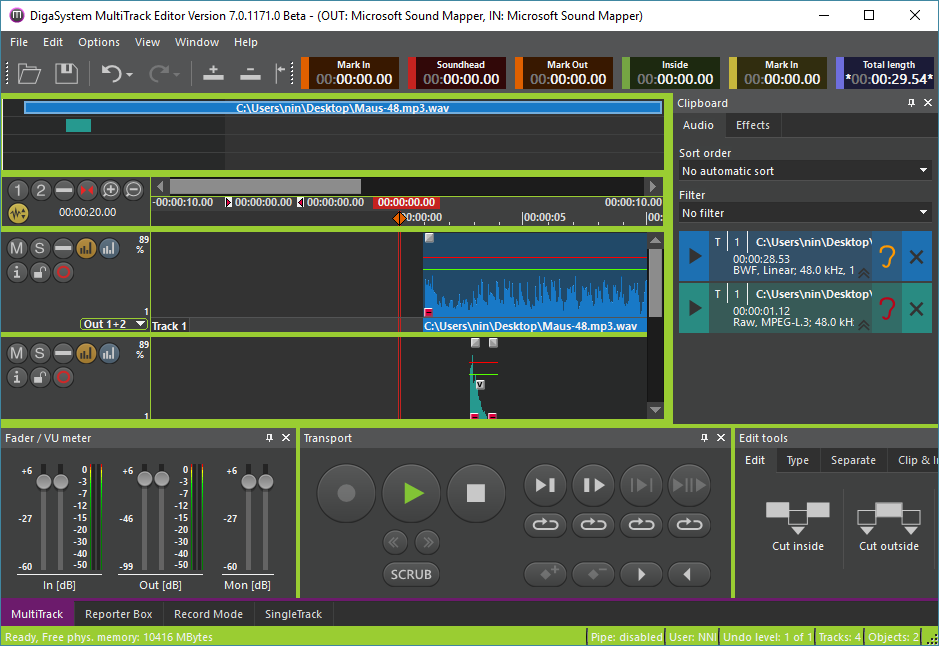Click the round Record button in Transport

click(x=346, y=493)
